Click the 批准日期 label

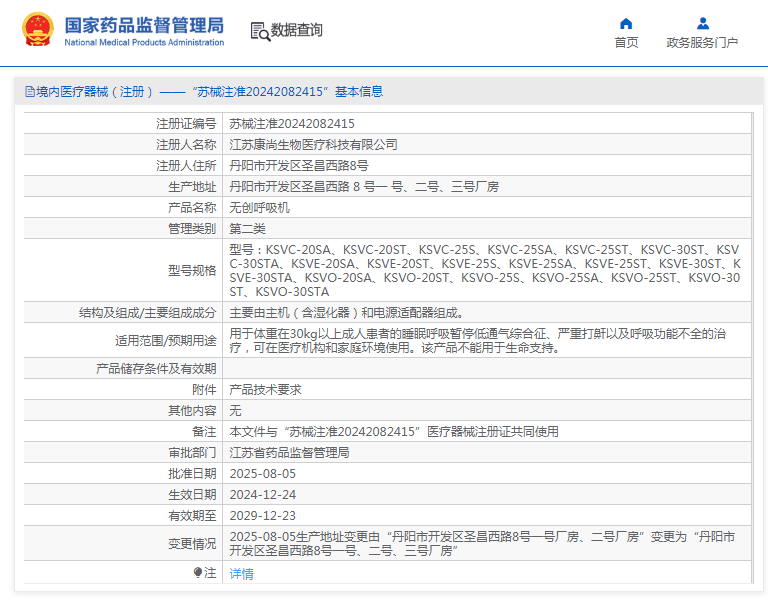tap(192, 474)
